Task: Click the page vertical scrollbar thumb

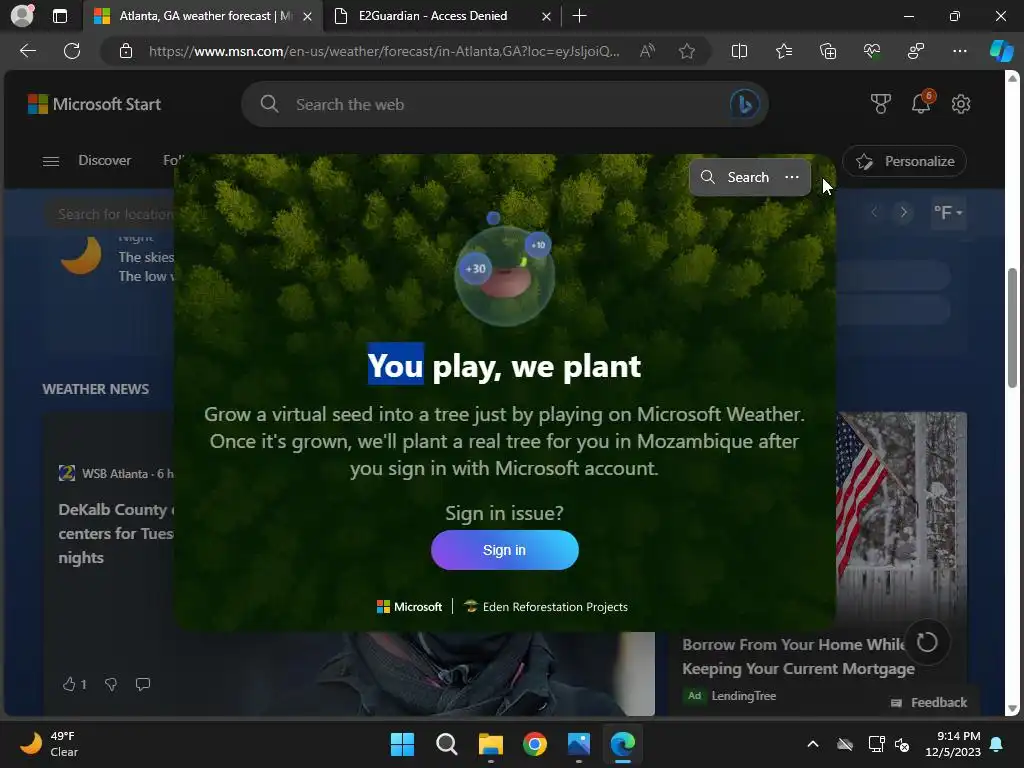Action: click(1012, 327)
